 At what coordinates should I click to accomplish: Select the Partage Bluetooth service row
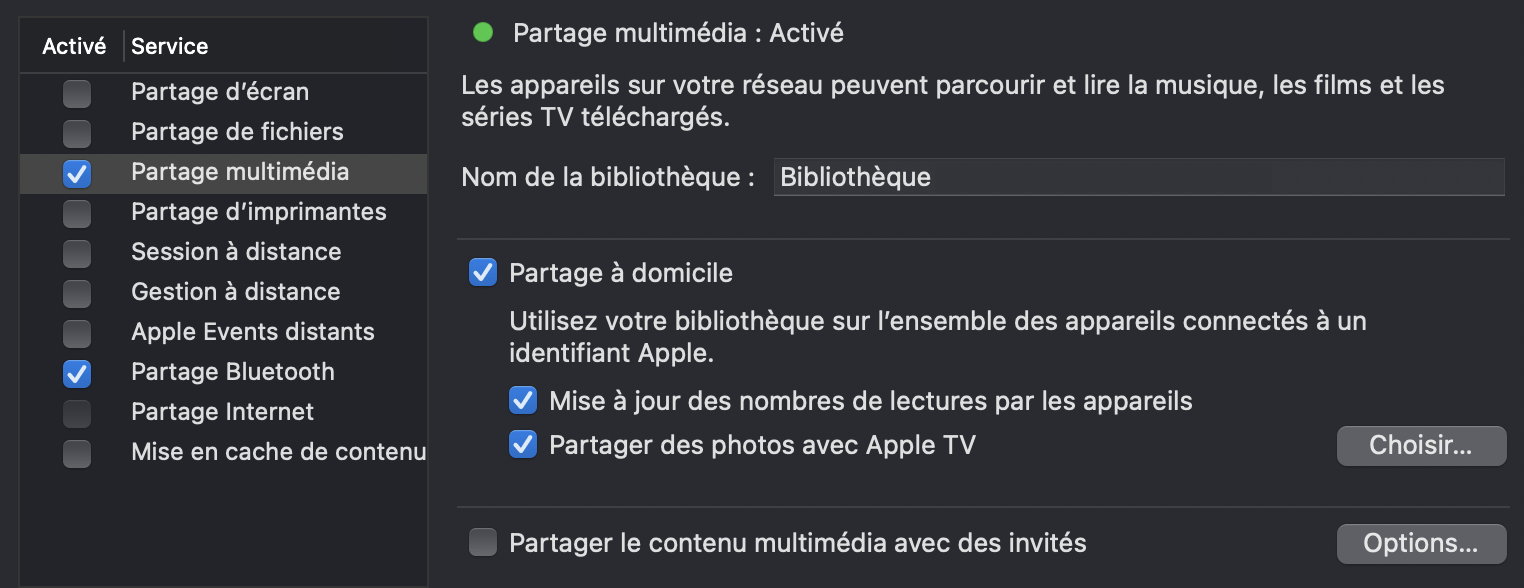232,372
